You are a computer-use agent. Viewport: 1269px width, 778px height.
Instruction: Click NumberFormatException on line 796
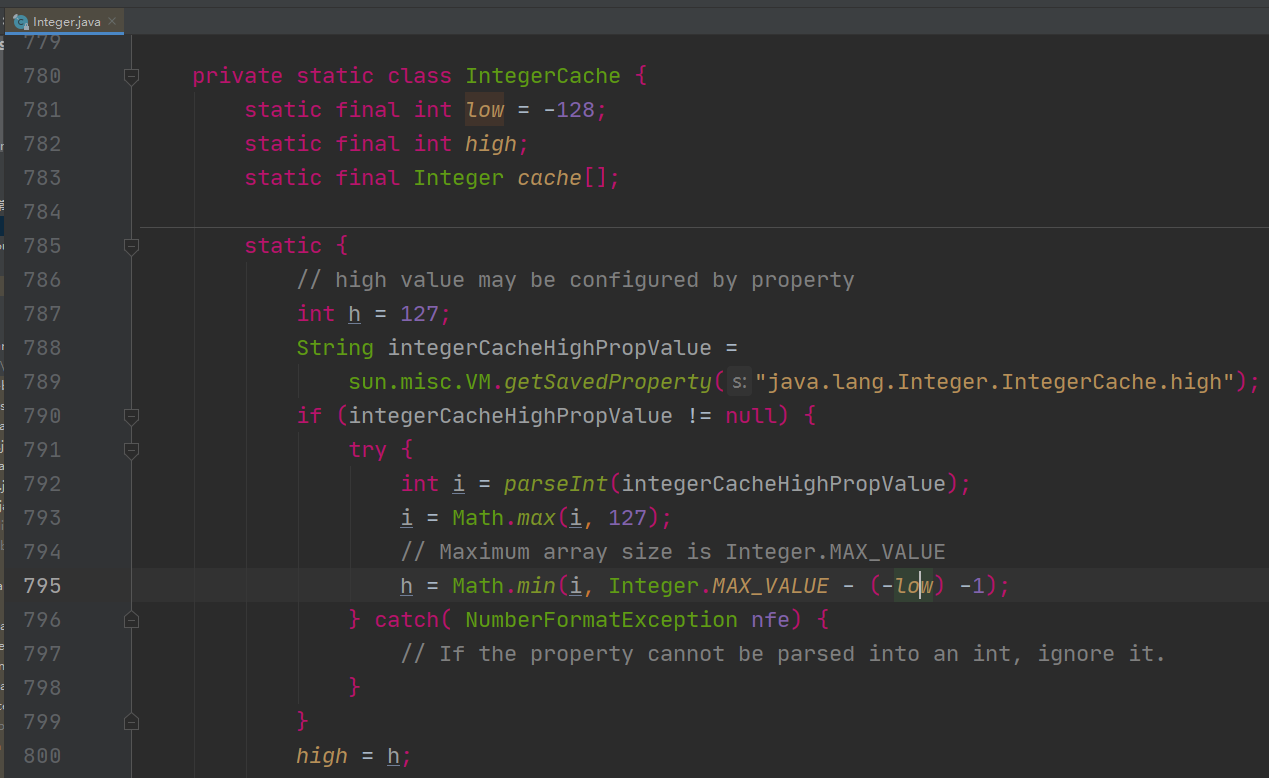point(601,620)
